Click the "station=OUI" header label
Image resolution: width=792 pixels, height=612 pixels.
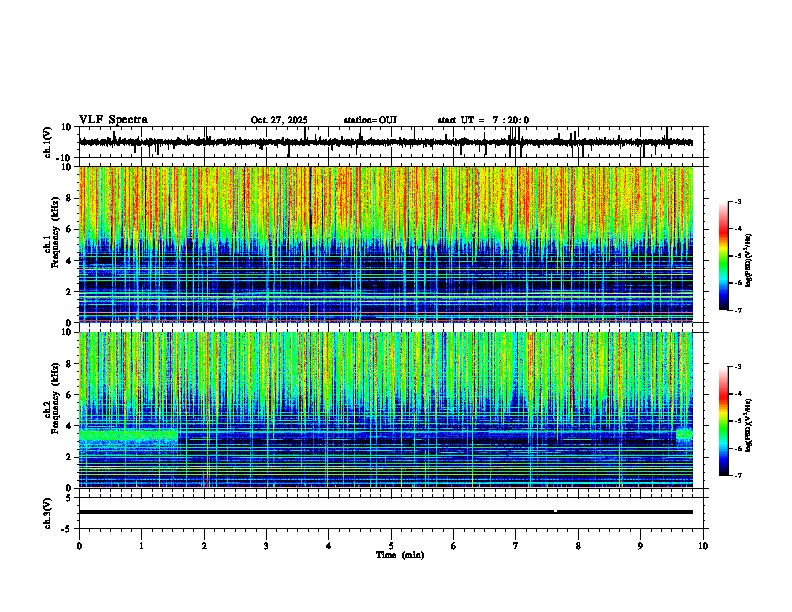pos(370,120)
